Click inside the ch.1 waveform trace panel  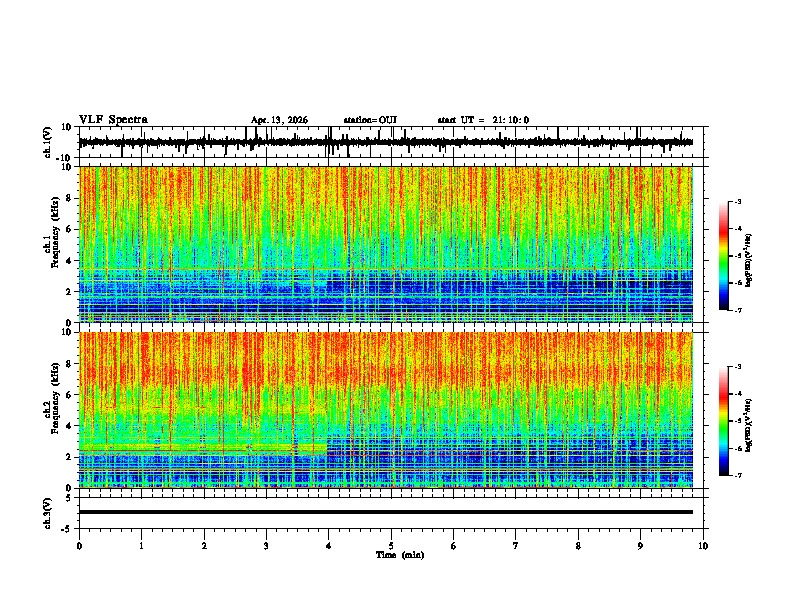pyautogui.click(x=391, y=142)
